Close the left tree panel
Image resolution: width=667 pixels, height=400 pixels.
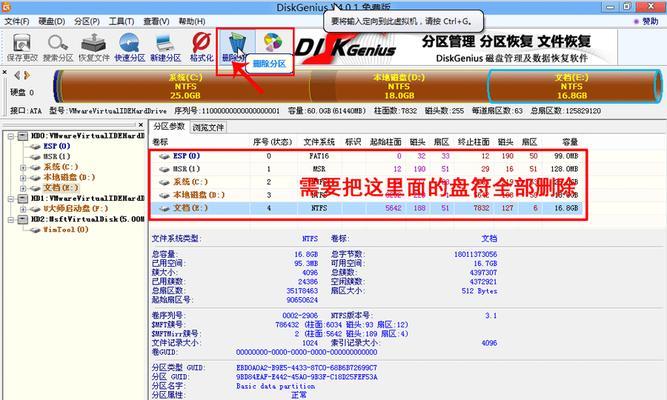[x=141, y=125]
